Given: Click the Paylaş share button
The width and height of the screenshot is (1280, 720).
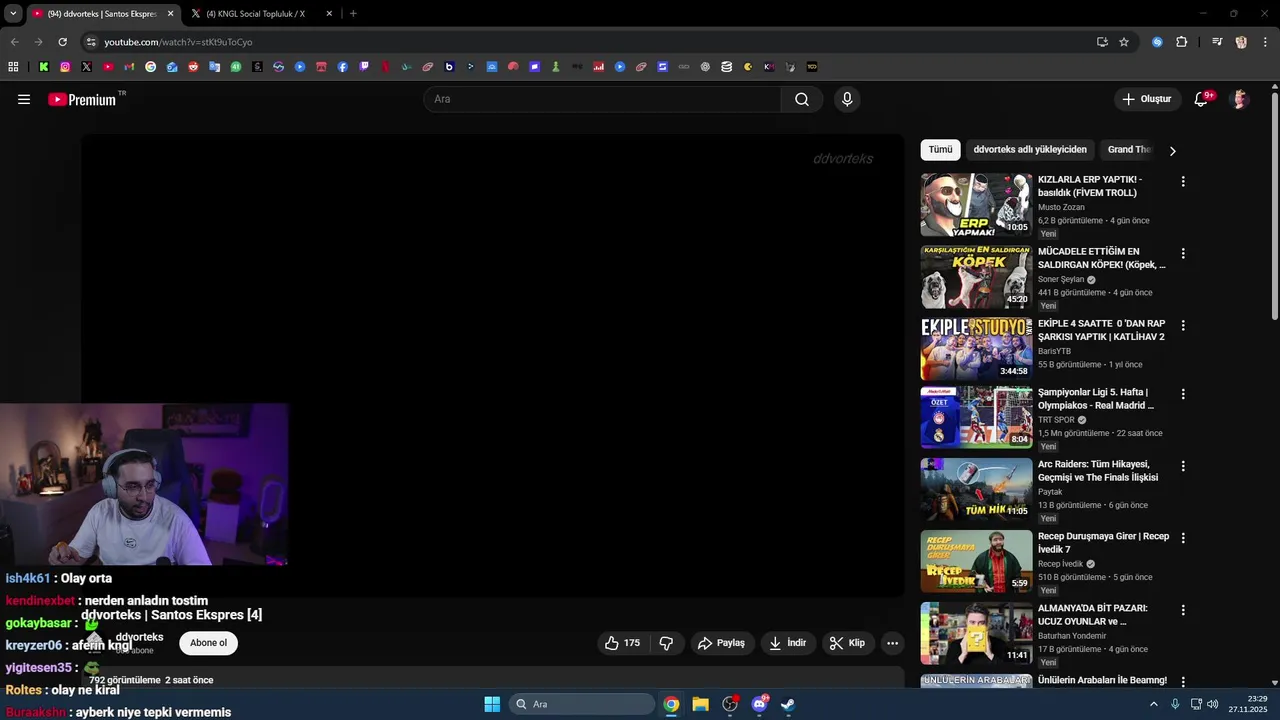Looking at the screenshot, I should pos(721,643).
